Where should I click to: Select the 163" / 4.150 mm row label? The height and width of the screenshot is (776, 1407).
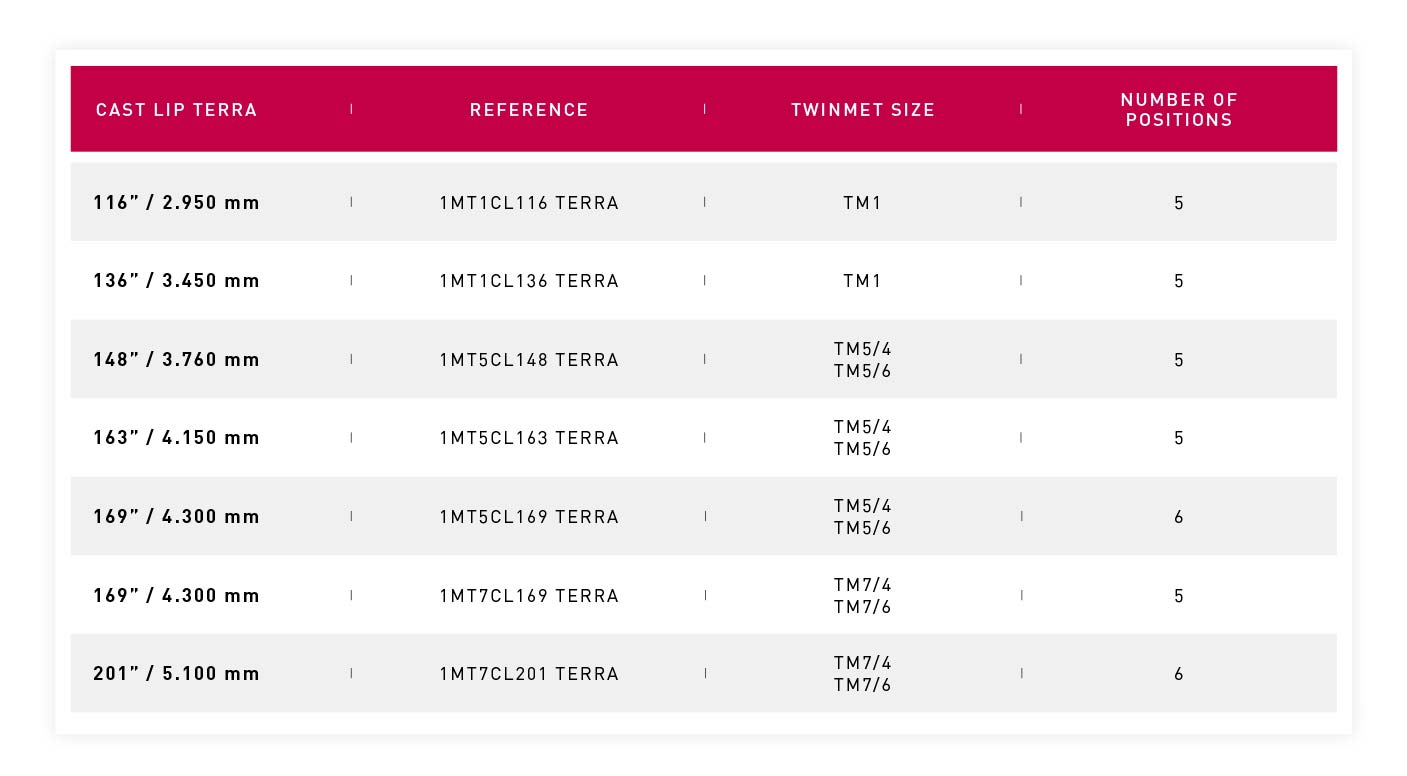coord(177,437)
